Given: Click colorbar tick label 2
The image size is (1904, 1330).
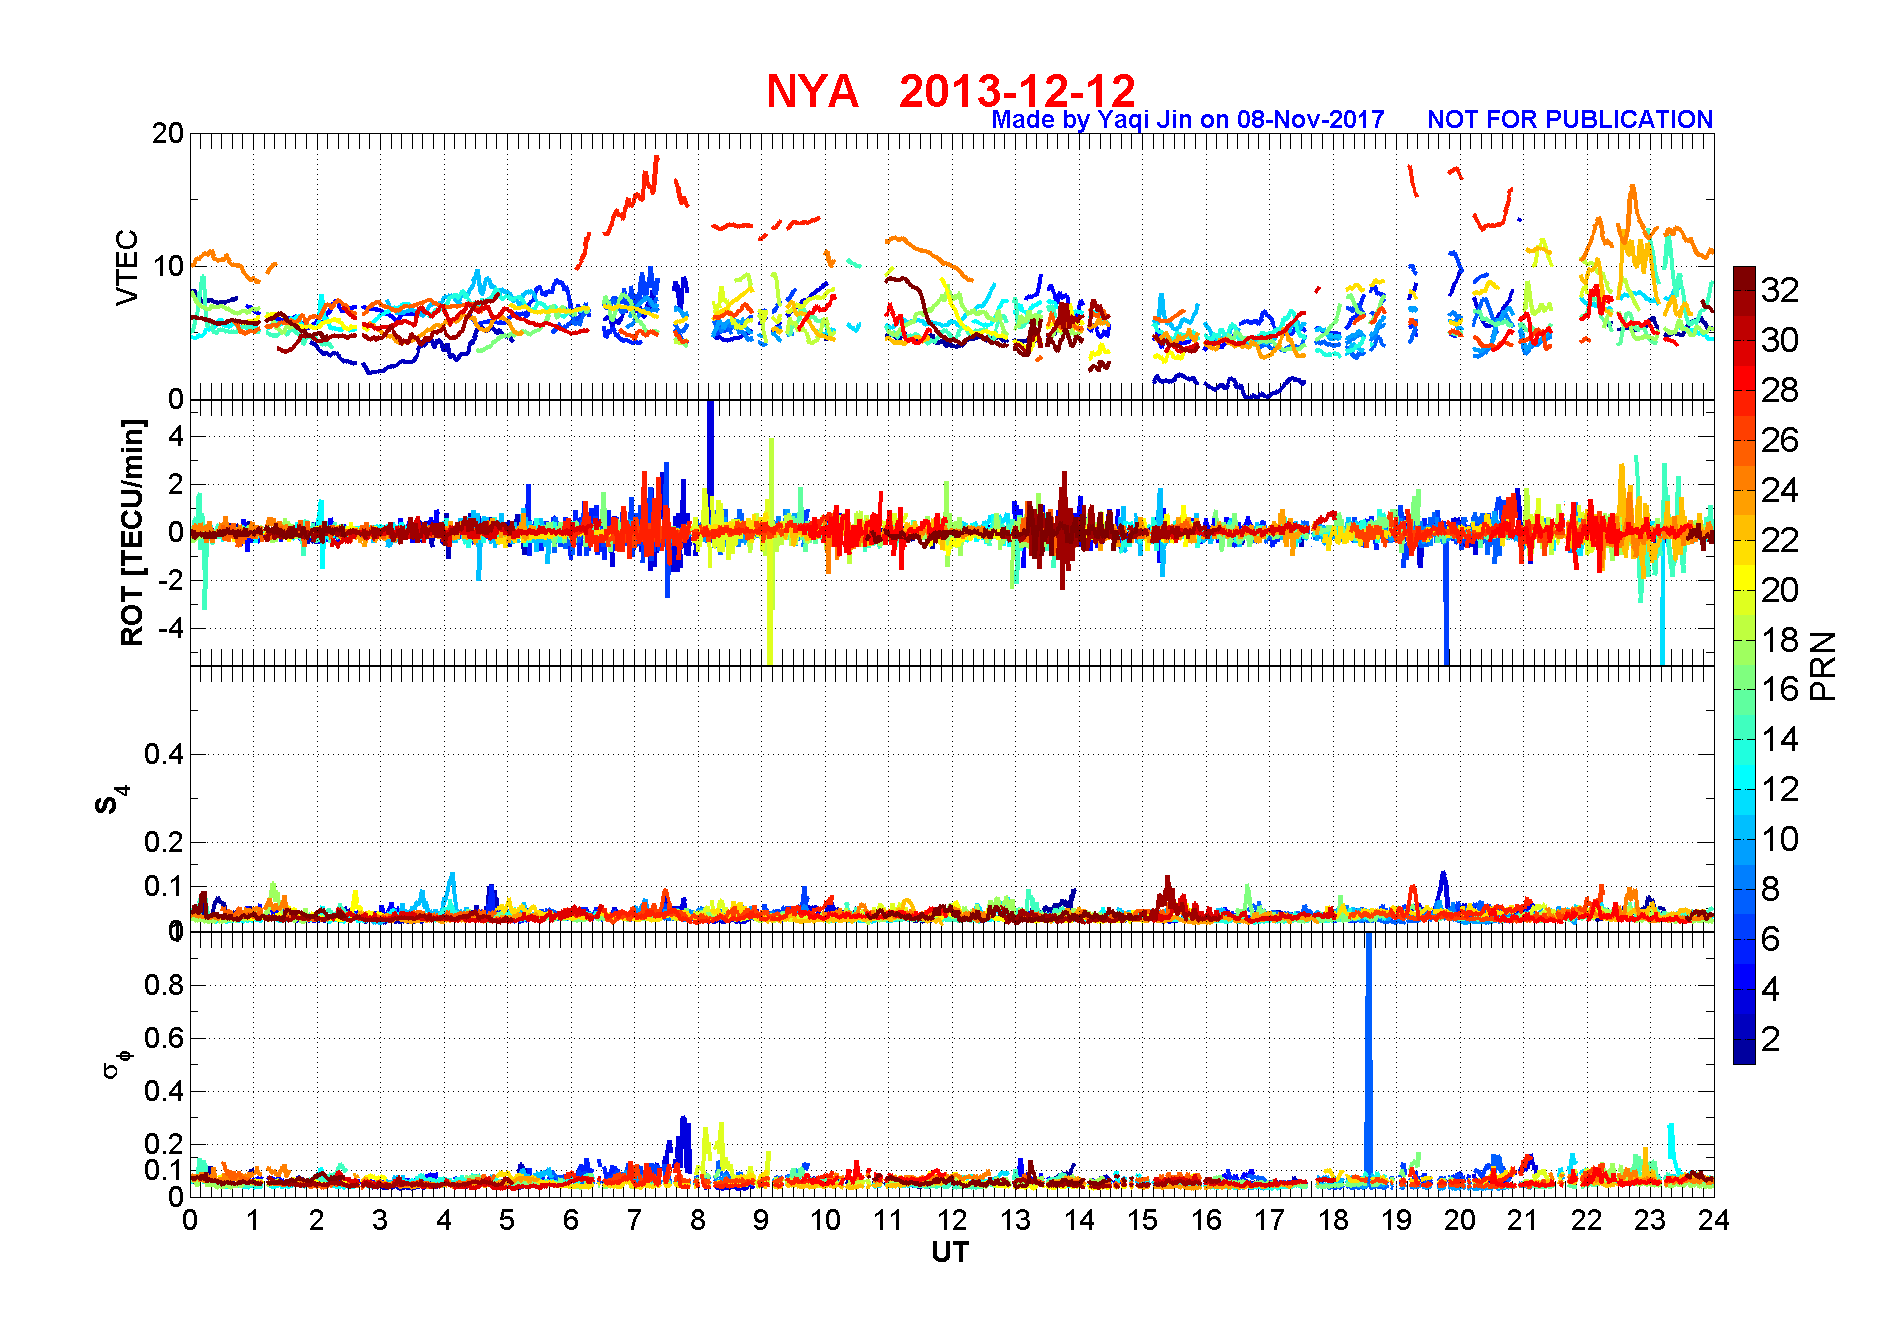Looking at the screenshot, I should (x=1770, y=1039).
